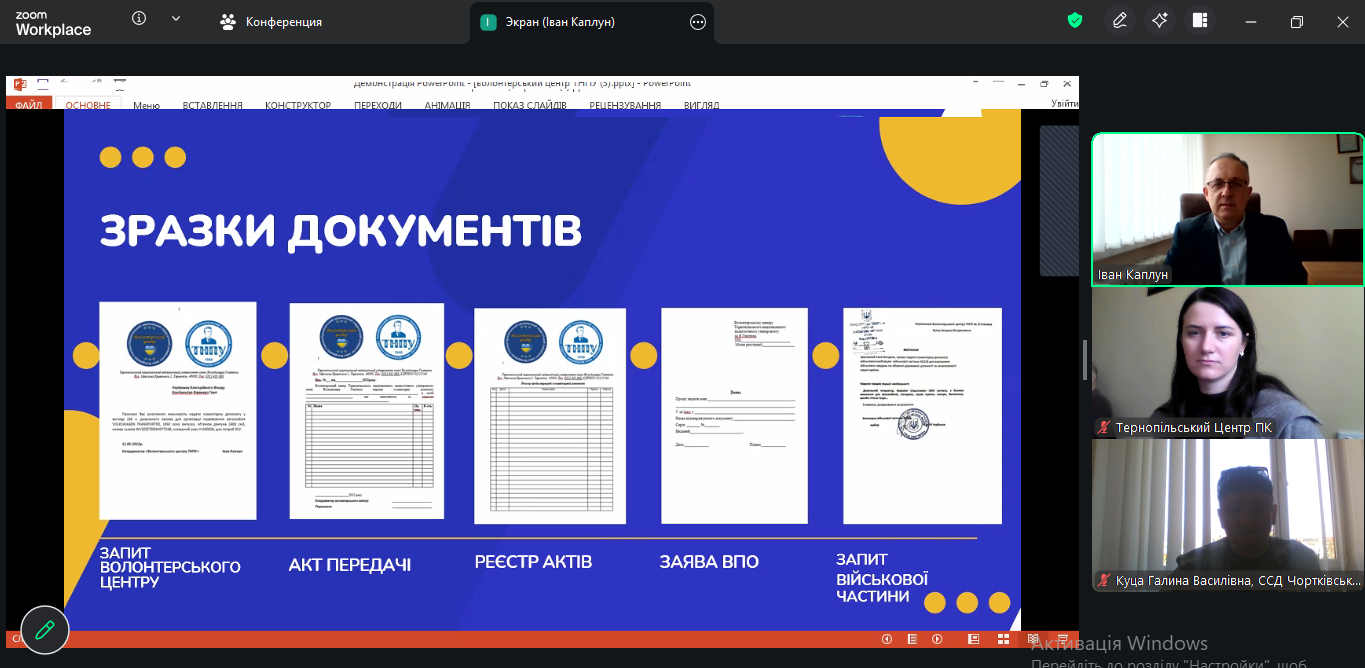This screenshot has height=668, width=1365.
Task: Open the AI Companion sparkle icon
Action: (1160, 20)
